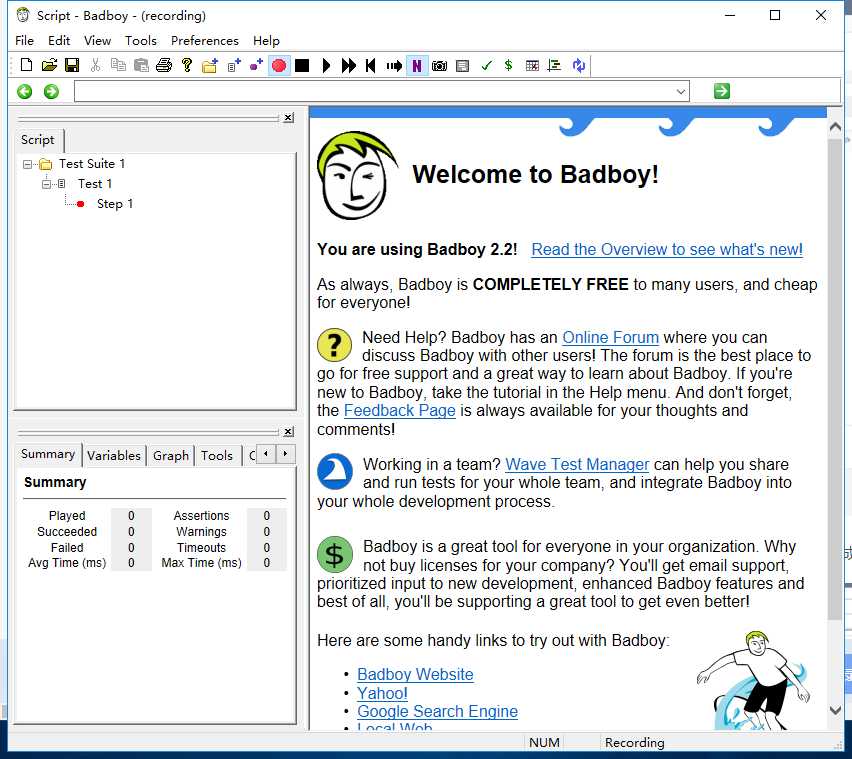Play all with the double triangle button
This screenshot has width=852, height=759.
[349, 66]
